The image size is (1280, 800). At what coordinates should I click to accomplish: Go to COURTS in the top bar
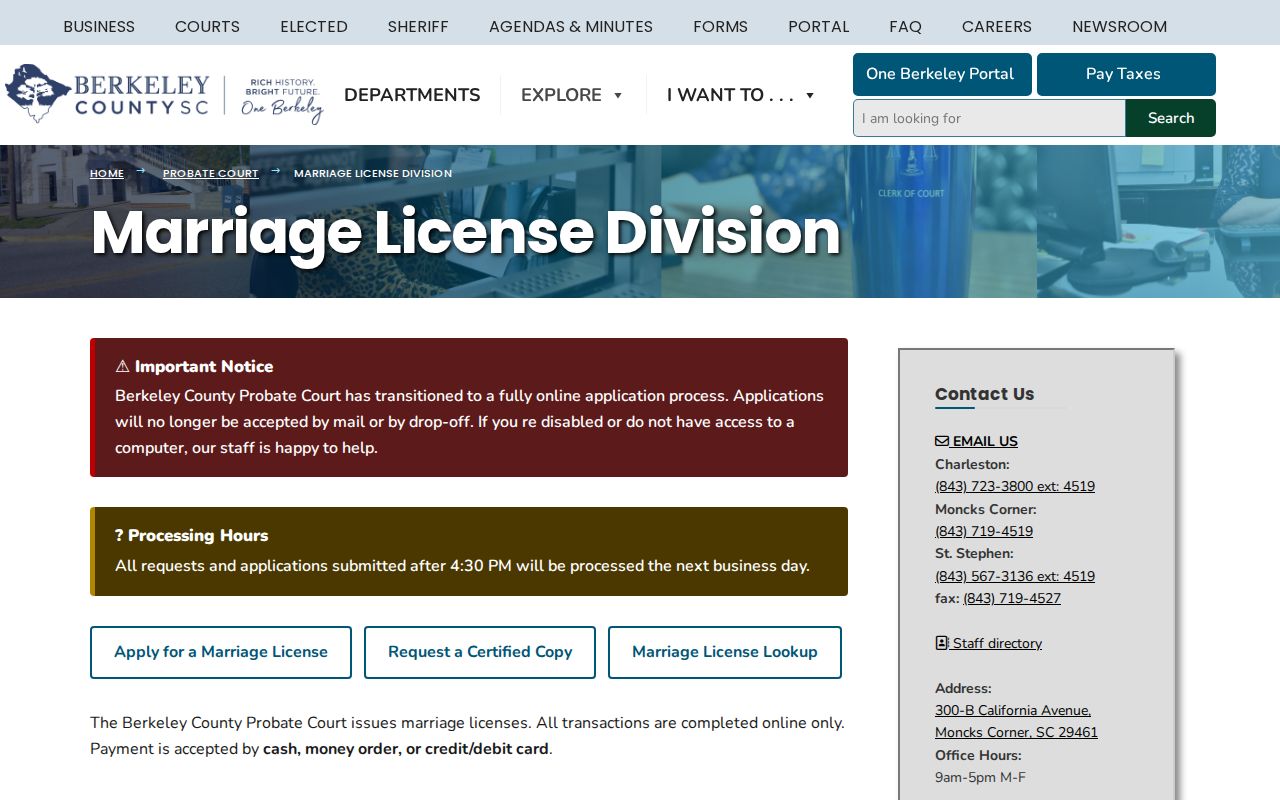click(207, 27)
